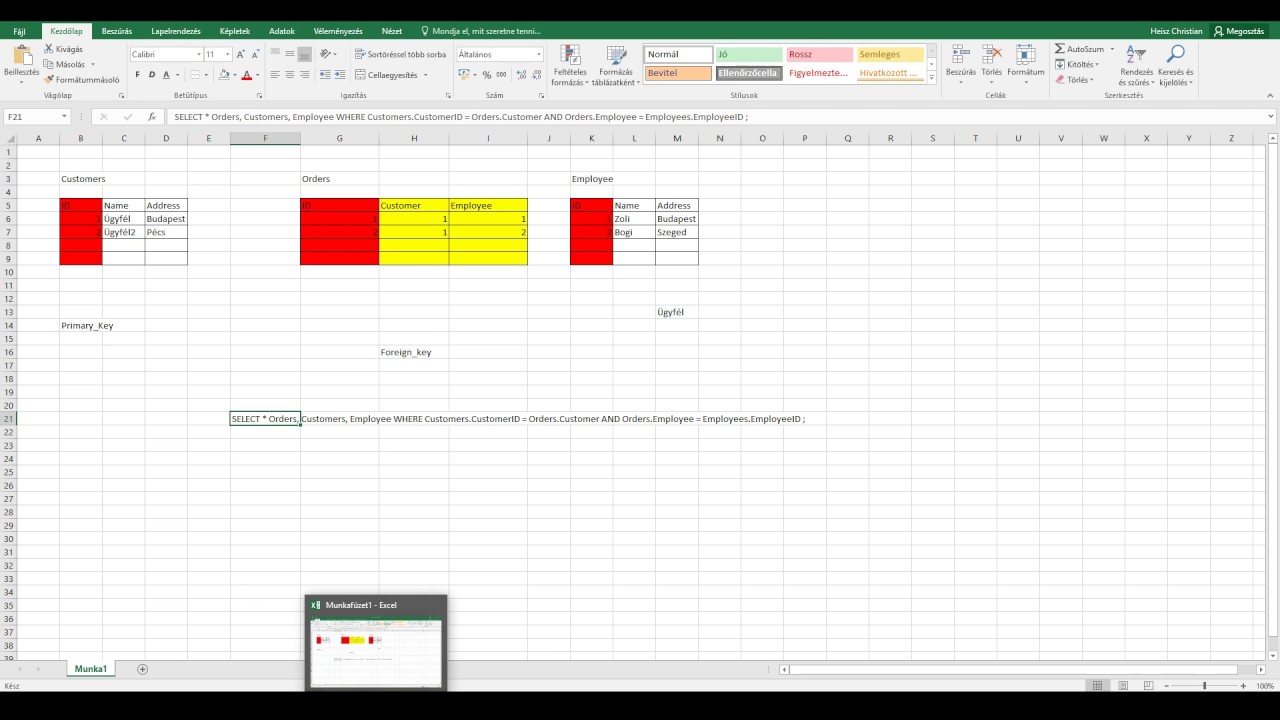Open the font size 11 dropdown
The image size is (1280, 720).
228,55
